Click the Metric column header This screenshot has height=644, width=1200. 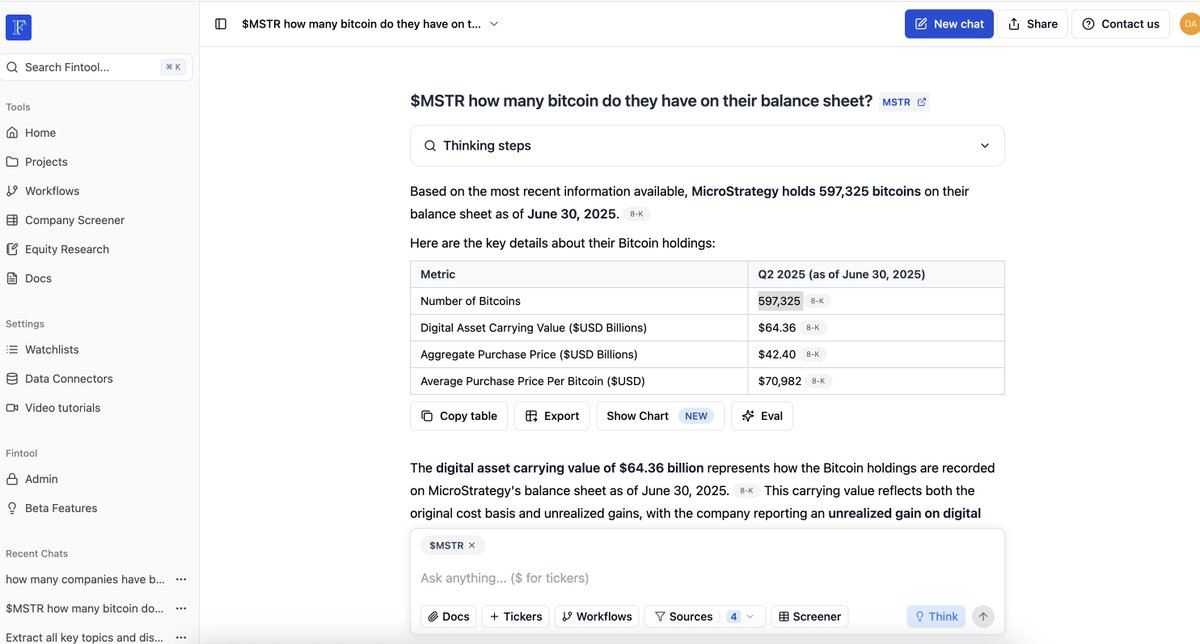point(438,274)
